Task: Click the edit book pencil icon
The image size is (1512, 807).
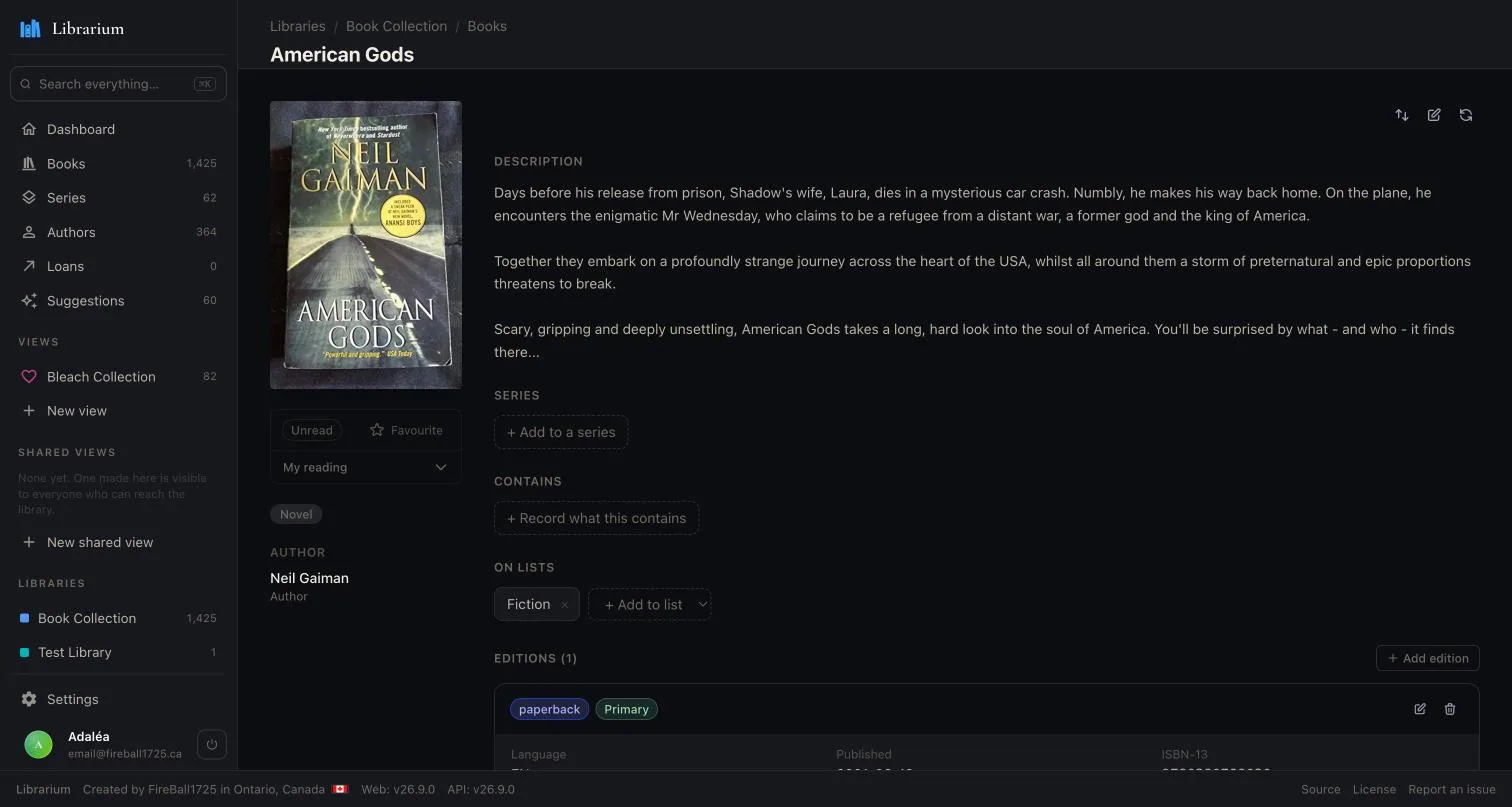Action: (x=1434, y=115)
